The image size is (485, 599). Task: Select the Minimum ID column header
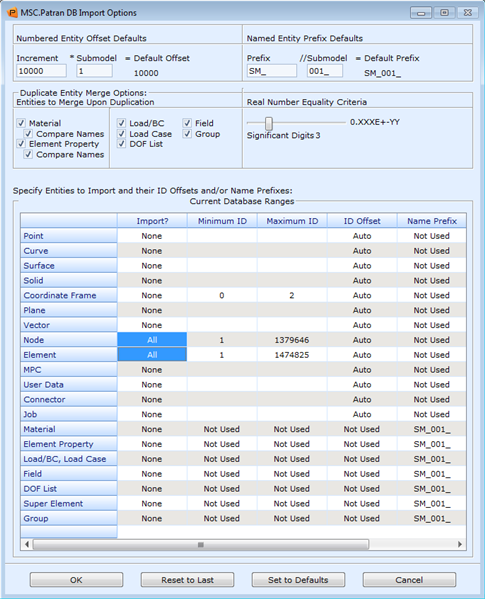(222, 221)
